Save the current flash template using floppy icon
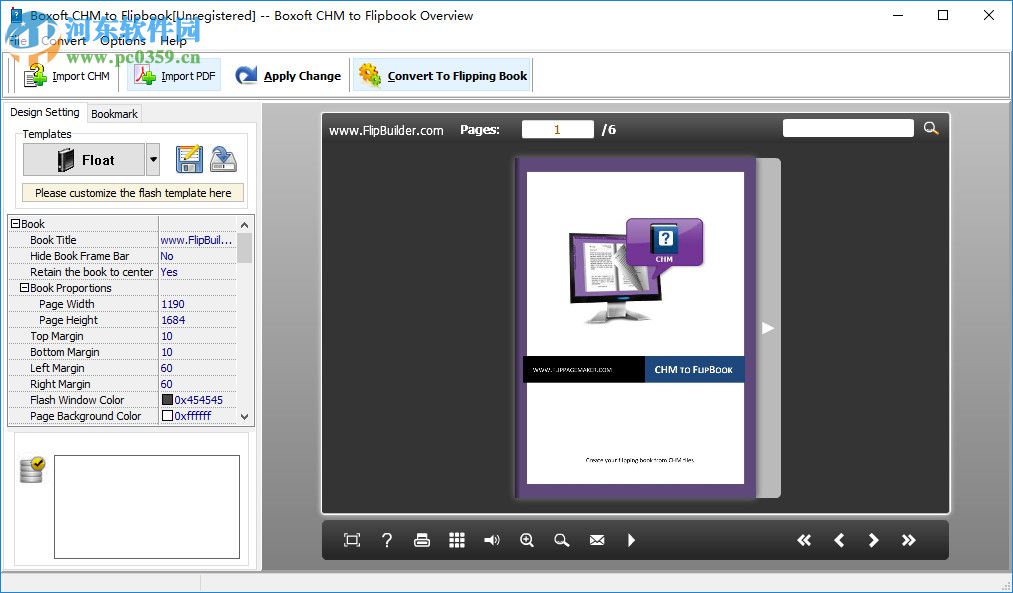The image size is (1013, 593). (188, 158)
